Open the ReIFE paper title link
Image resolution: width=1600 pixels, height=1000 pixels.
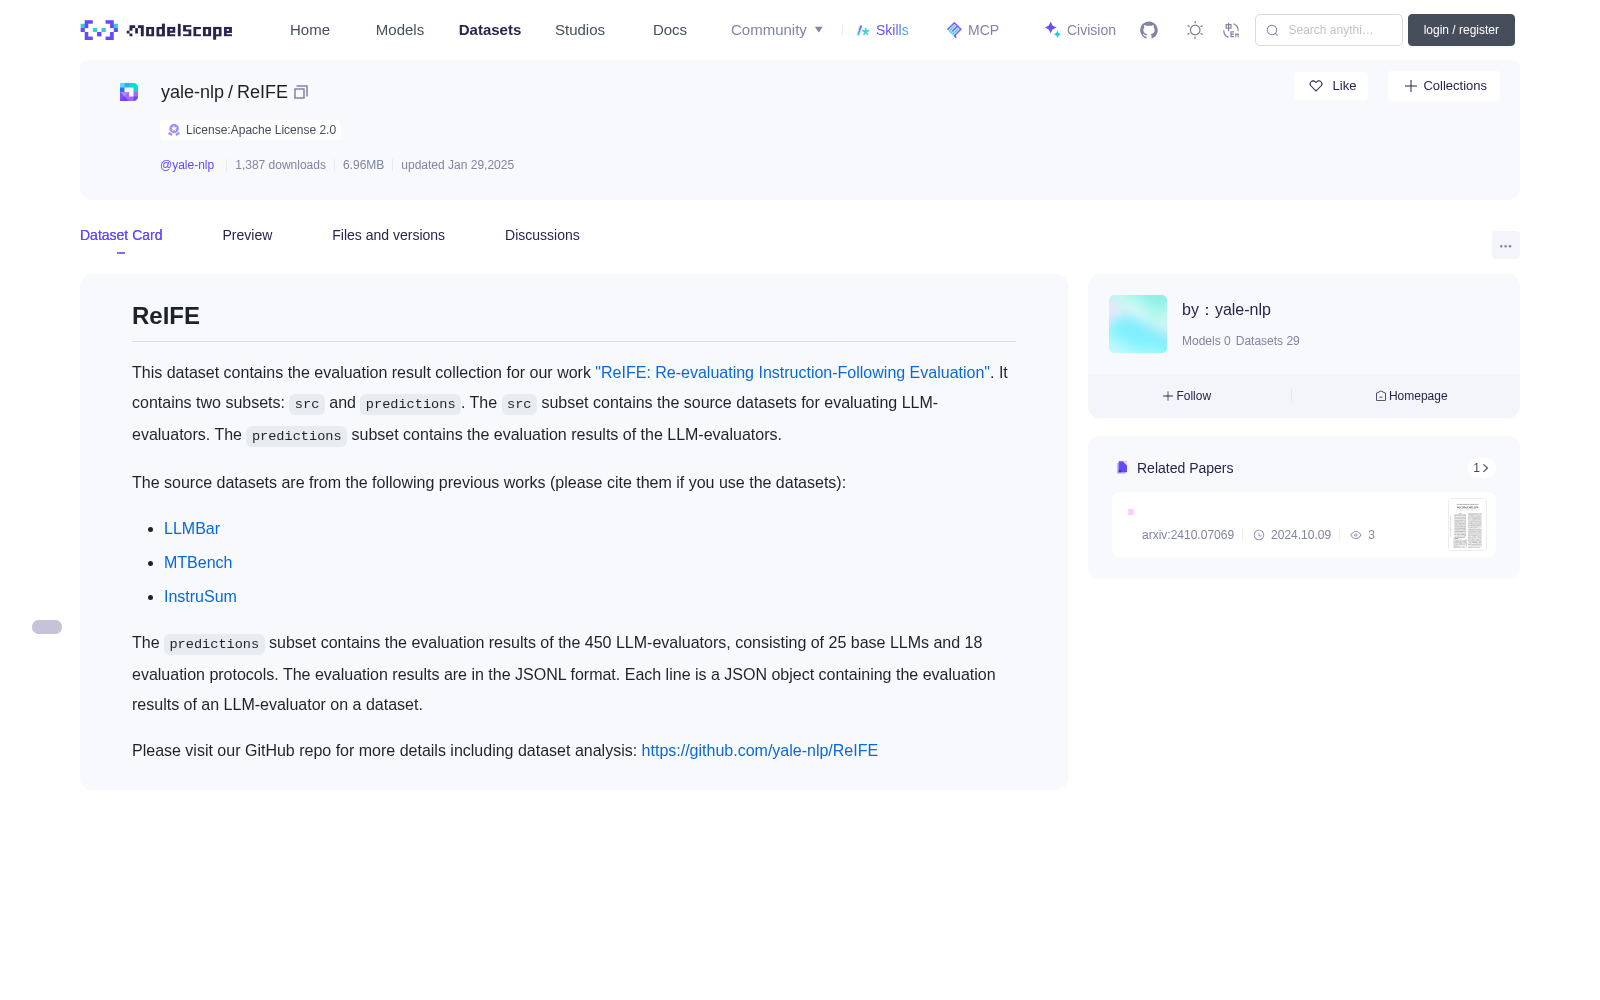[792, 372]
